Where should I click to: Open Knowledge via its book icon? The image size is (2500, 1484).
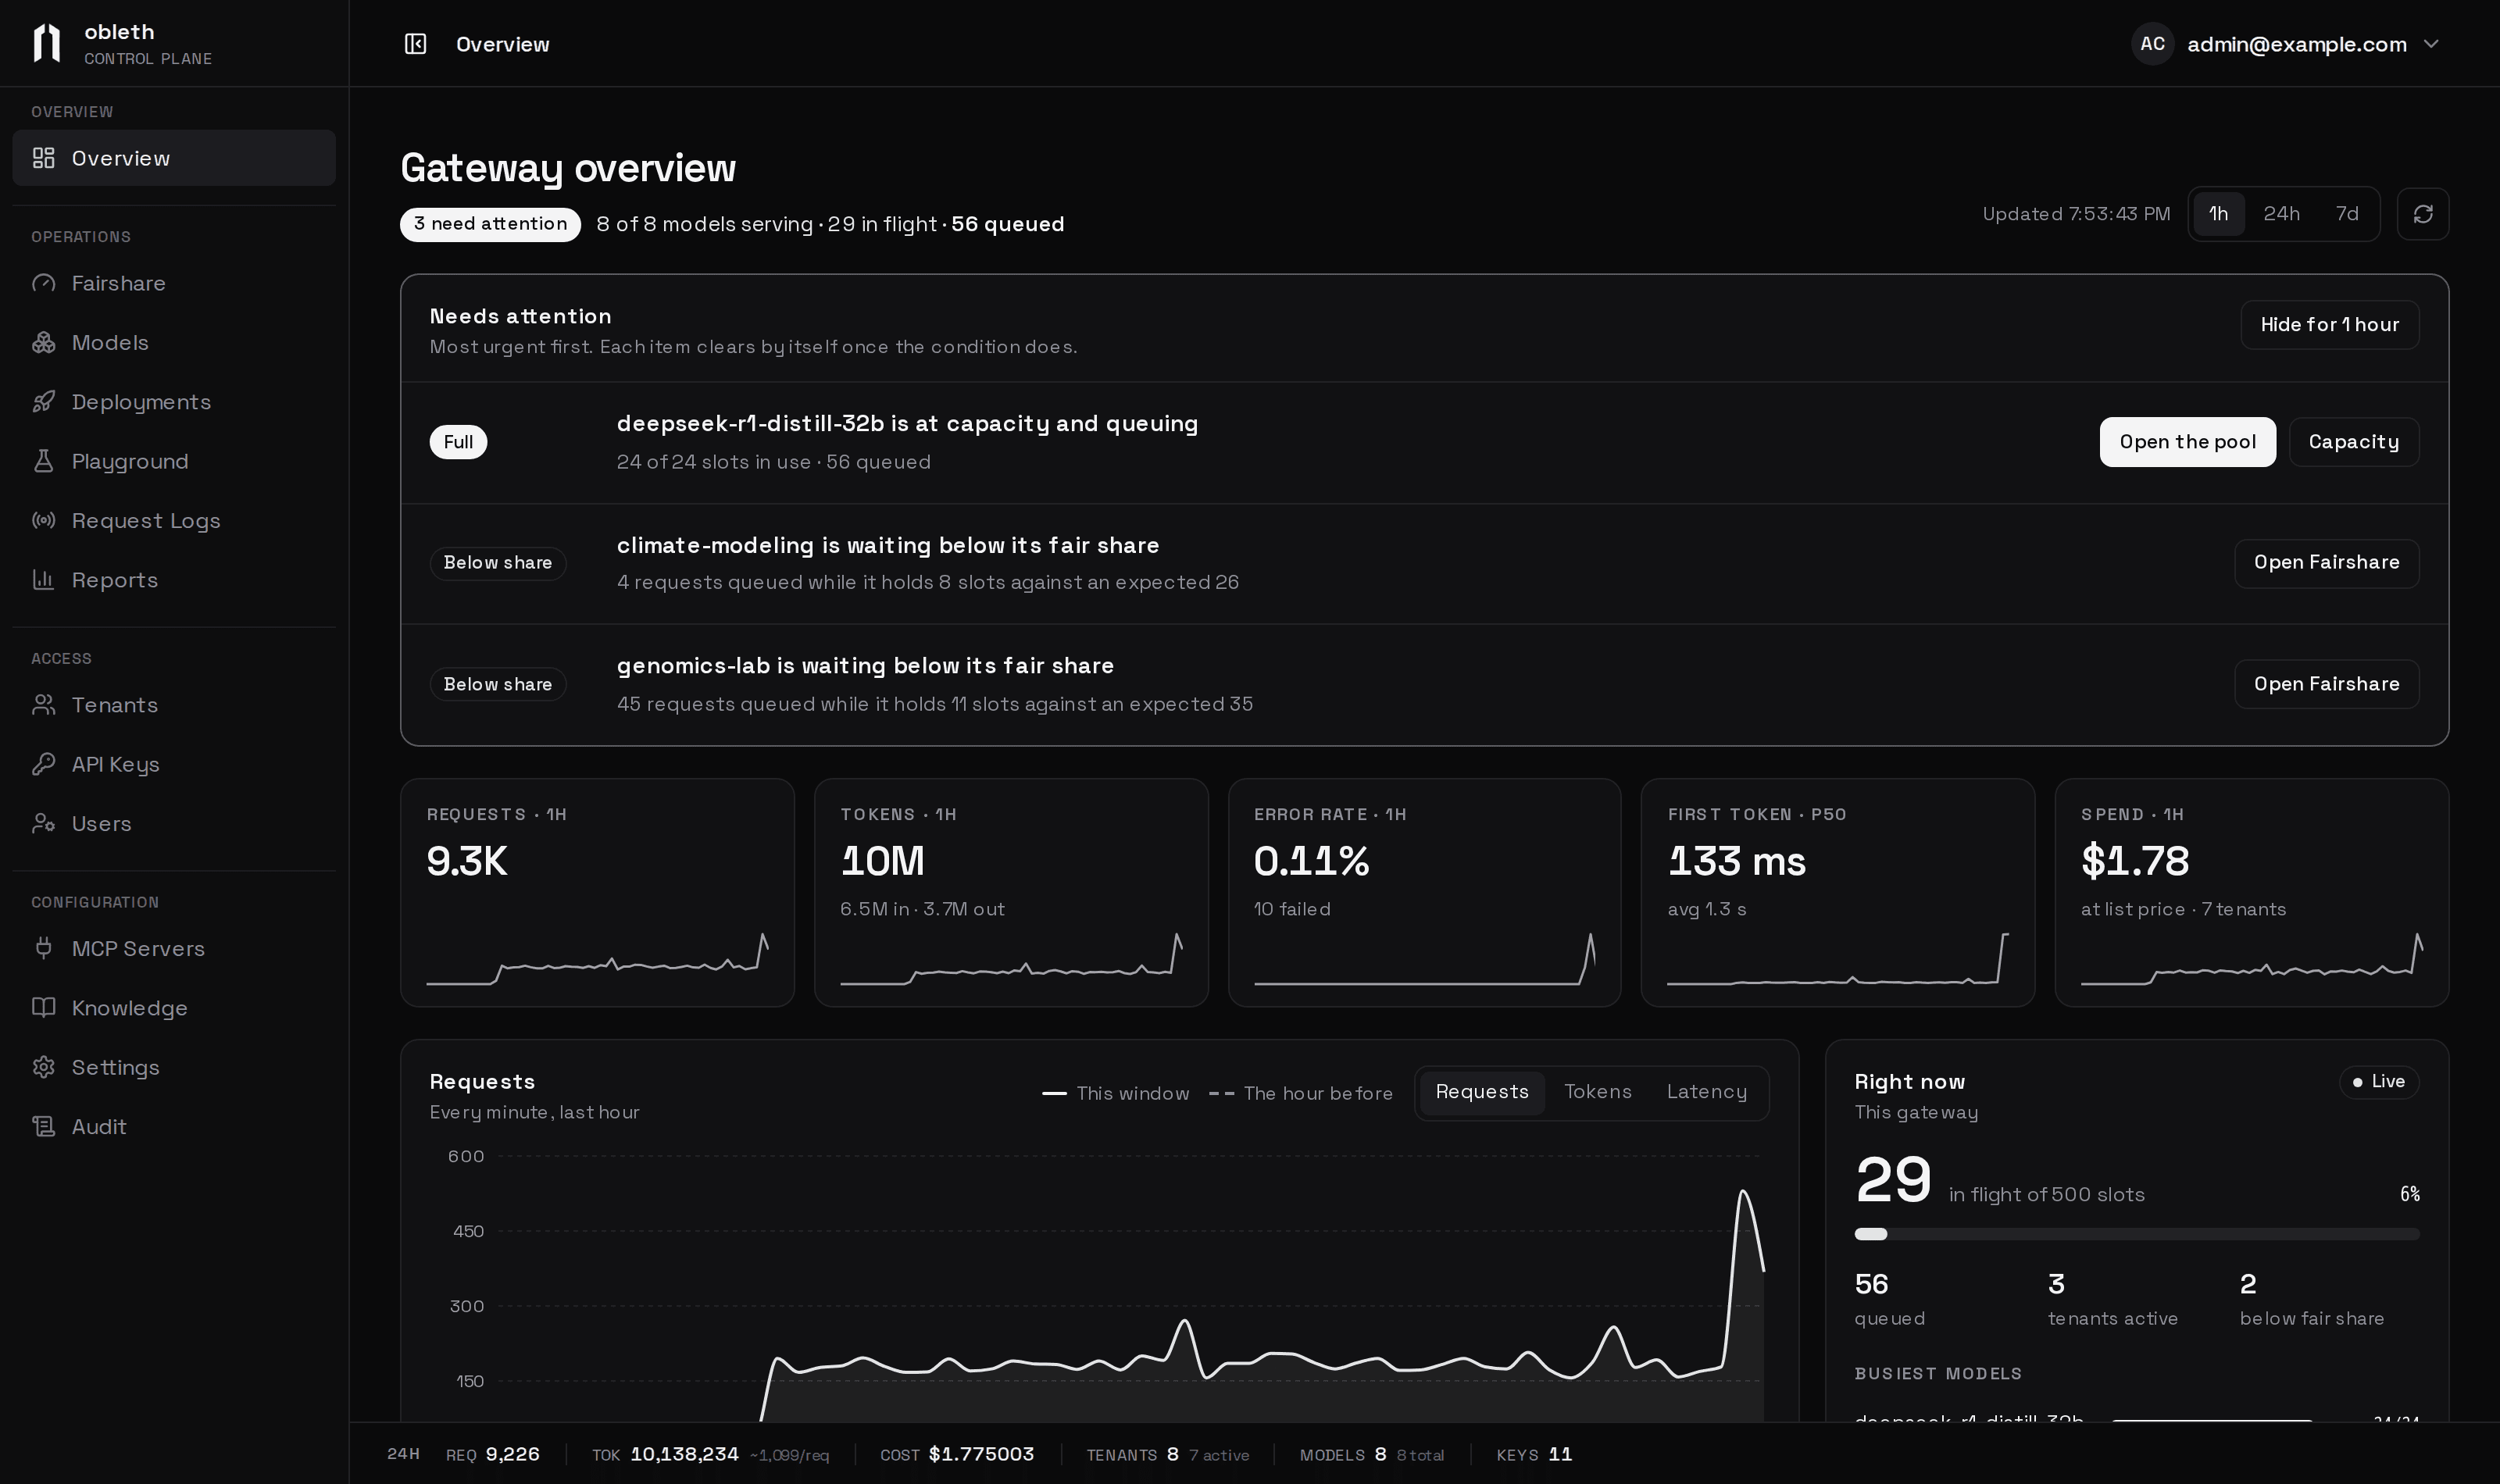tap(43, 1008)
